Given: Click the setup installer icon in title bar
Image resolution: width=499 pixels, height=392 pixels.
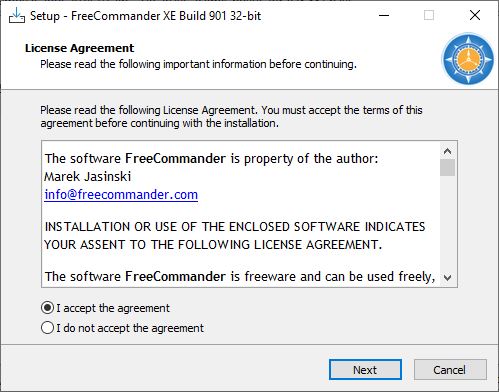Looking at the screenshot, I should [x=16, y=16].
